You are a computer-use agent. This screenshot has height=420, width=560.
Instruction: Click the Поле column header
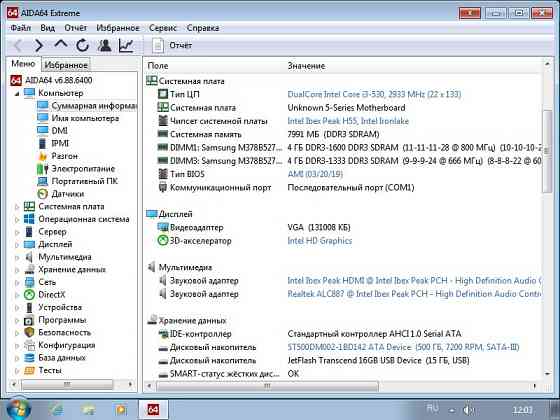coord(158,66)
